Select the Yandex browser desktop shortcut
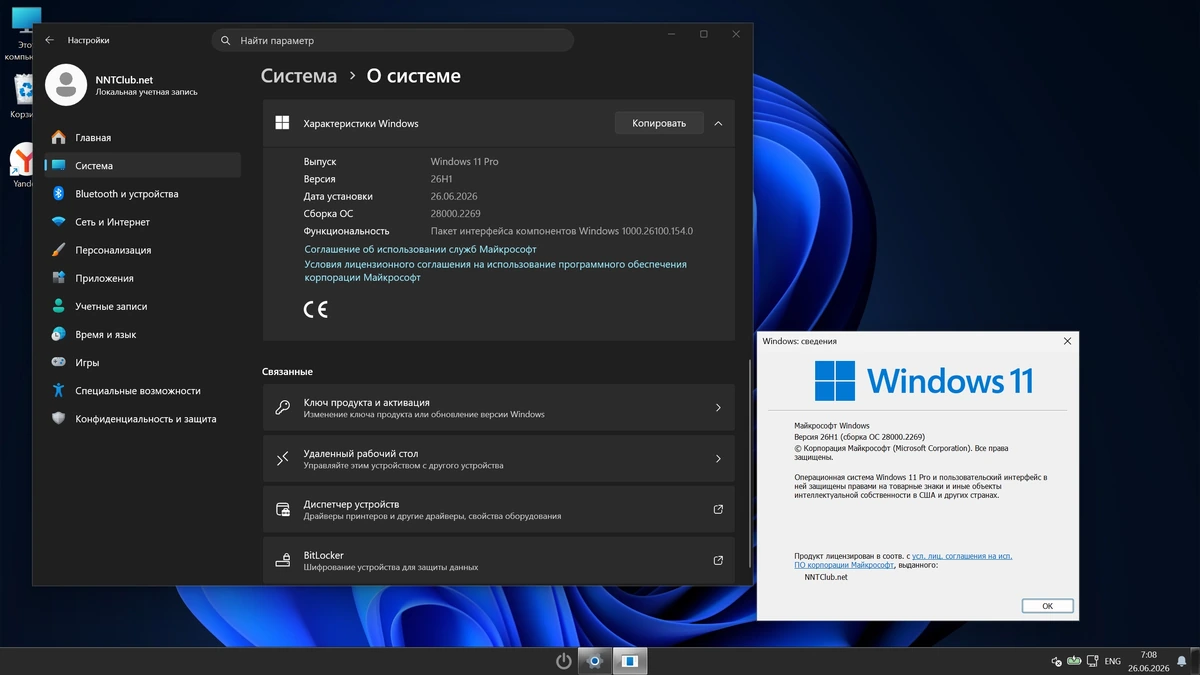The image size is (1200, 675). click(x=21, y=165)
